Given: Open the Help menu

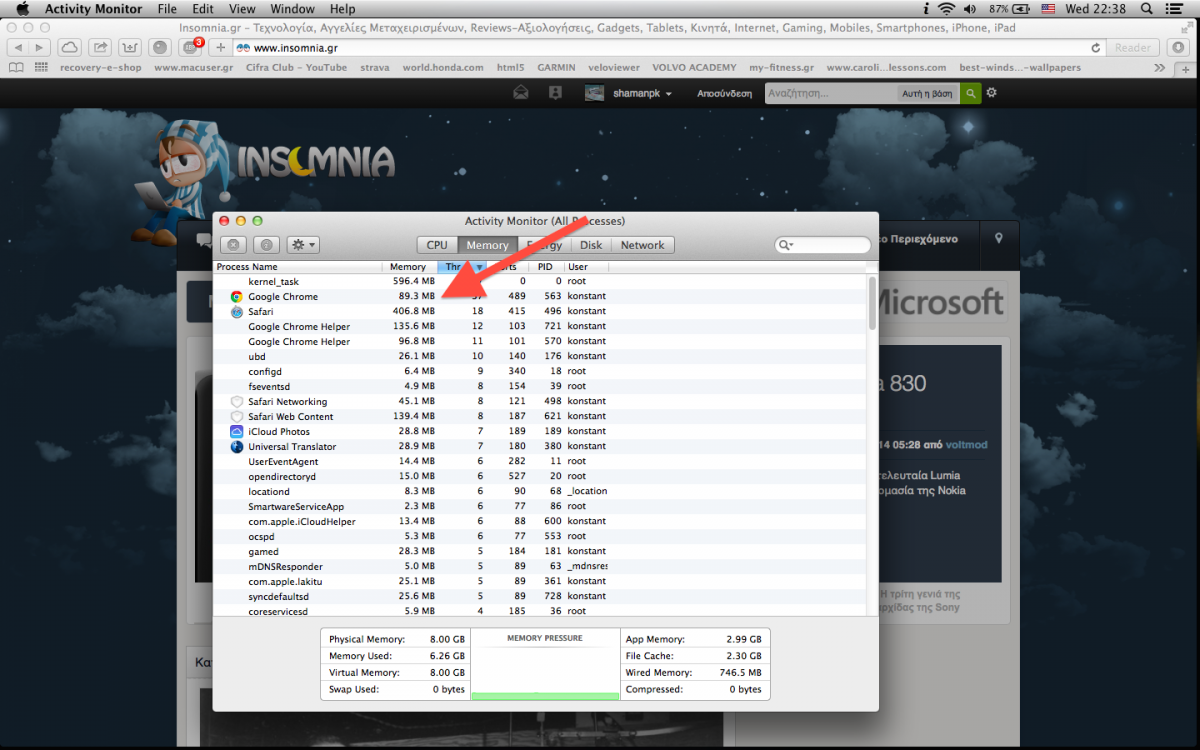Looking at the screenshot, I should click(x=342, y=9).
